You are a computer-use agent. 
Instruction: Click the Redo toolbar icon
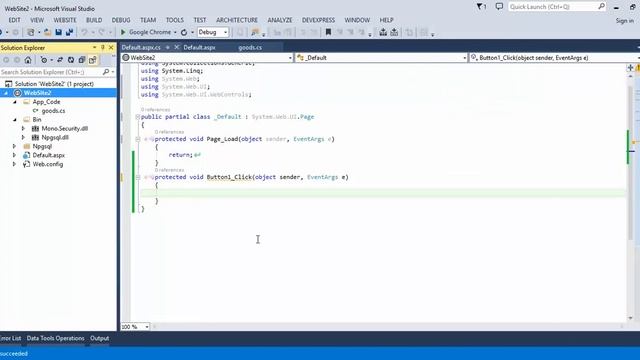(x=102, y=32)
